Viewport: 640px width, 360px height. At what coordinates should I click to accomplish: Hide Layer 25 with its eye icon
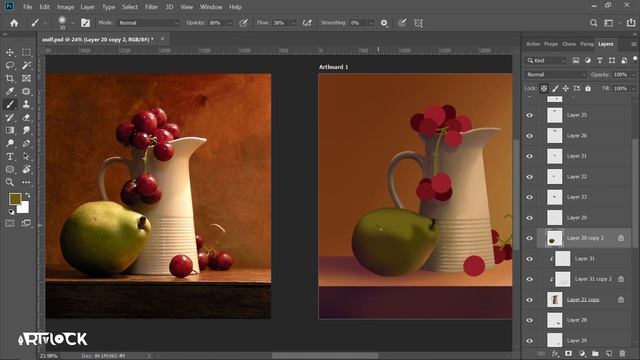(x=529, y=115)
